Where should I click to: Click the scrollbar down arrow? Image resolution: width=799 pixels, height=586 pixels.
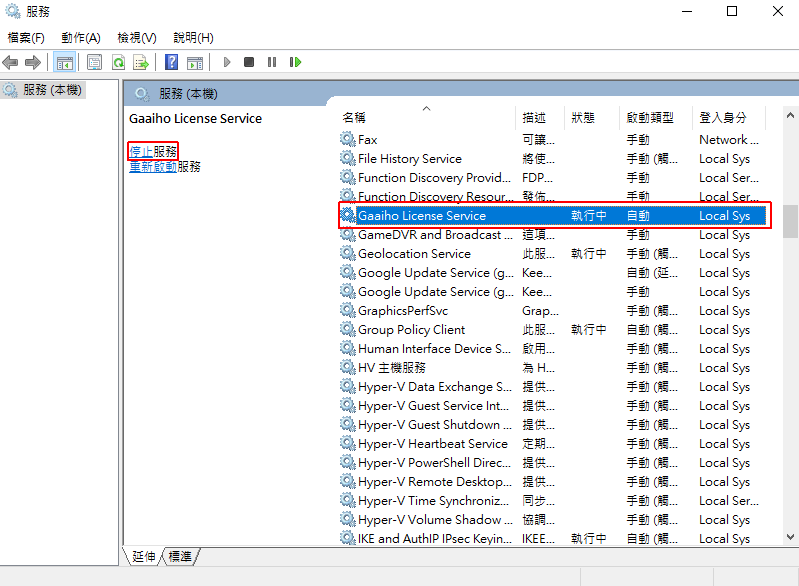pyautogui.click(x=790, y=537)
